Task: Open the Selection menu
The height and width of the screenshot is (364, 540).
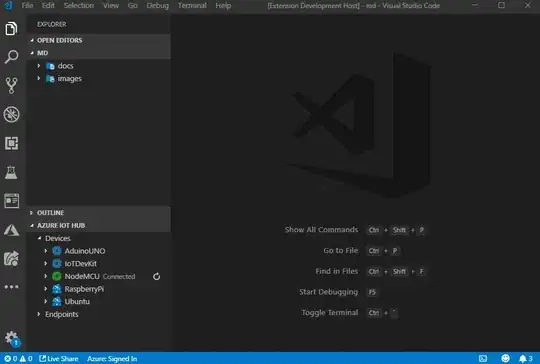Action: click(79, 6)
